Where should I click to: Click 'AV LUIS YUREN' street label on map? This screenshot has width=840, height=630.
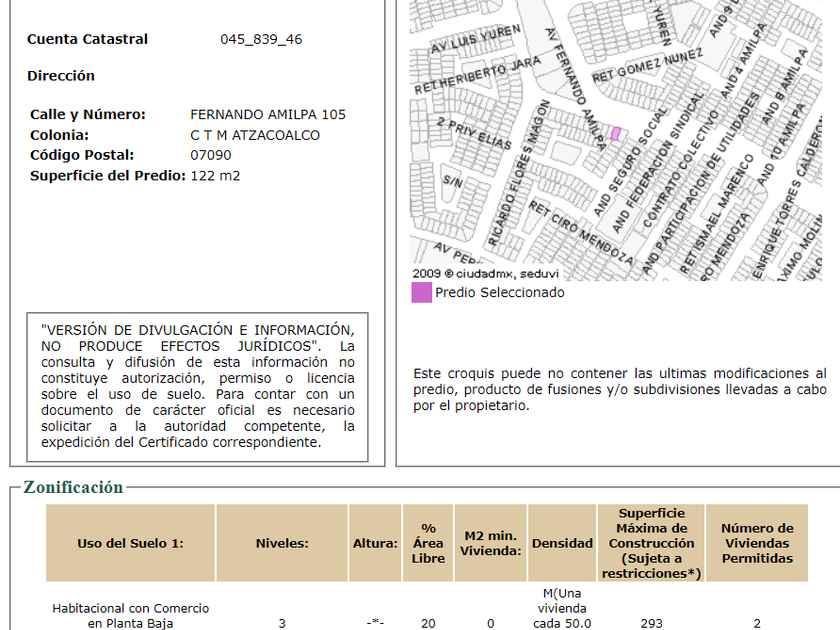coord(476,39)
